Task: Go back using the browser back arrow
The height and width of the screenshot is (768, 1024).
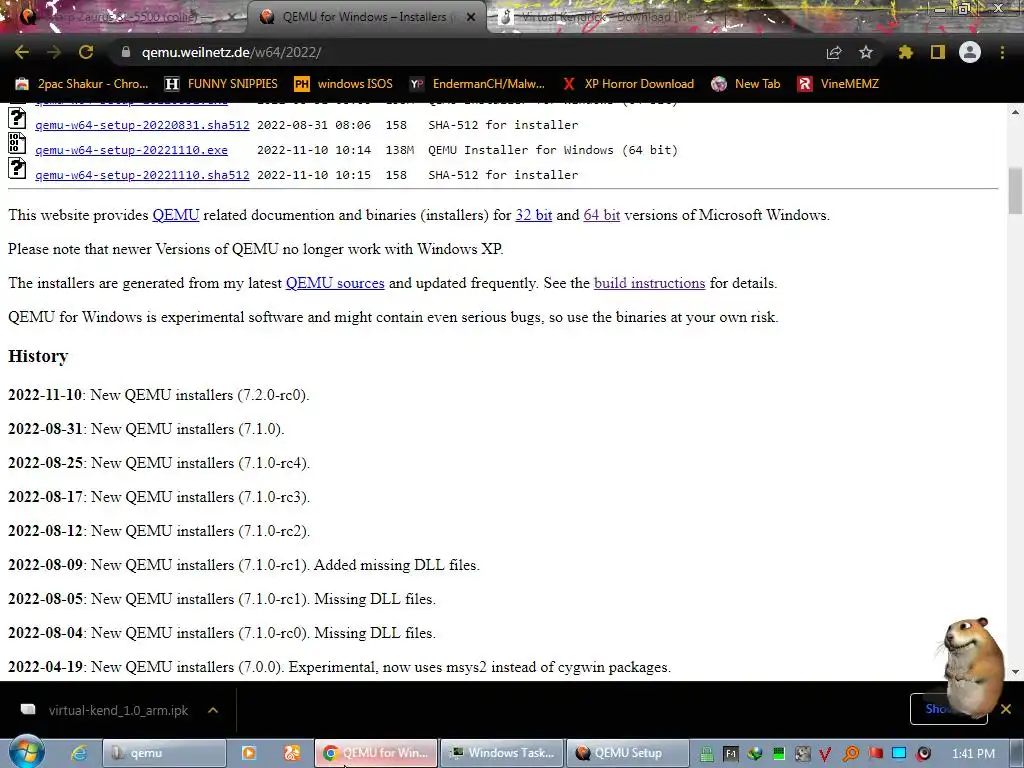Action: click(x=22, y=52)
